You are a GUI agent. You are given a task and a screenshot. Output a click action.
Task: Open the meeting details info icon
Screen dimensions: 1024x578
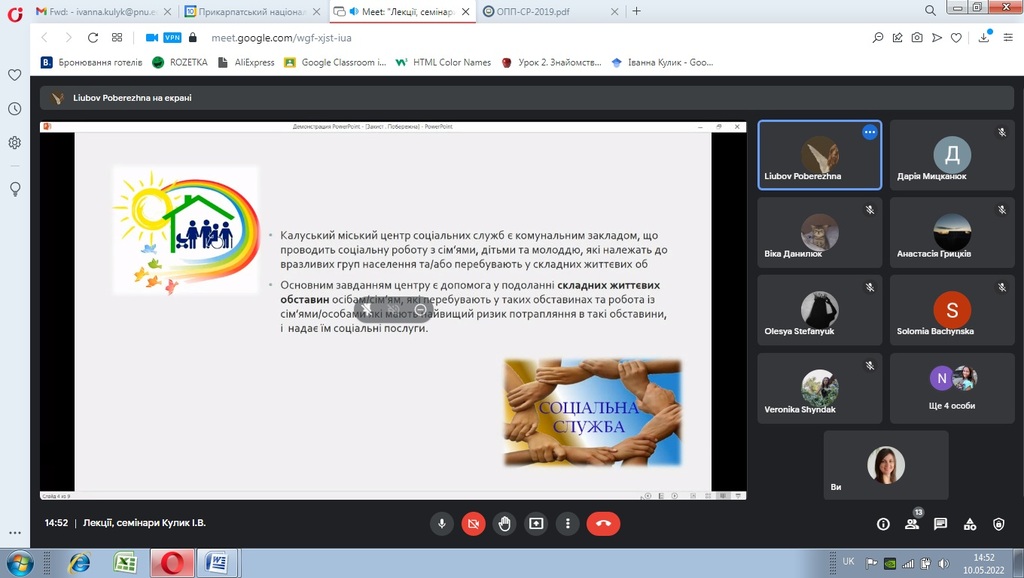click(x=883, y=523)
